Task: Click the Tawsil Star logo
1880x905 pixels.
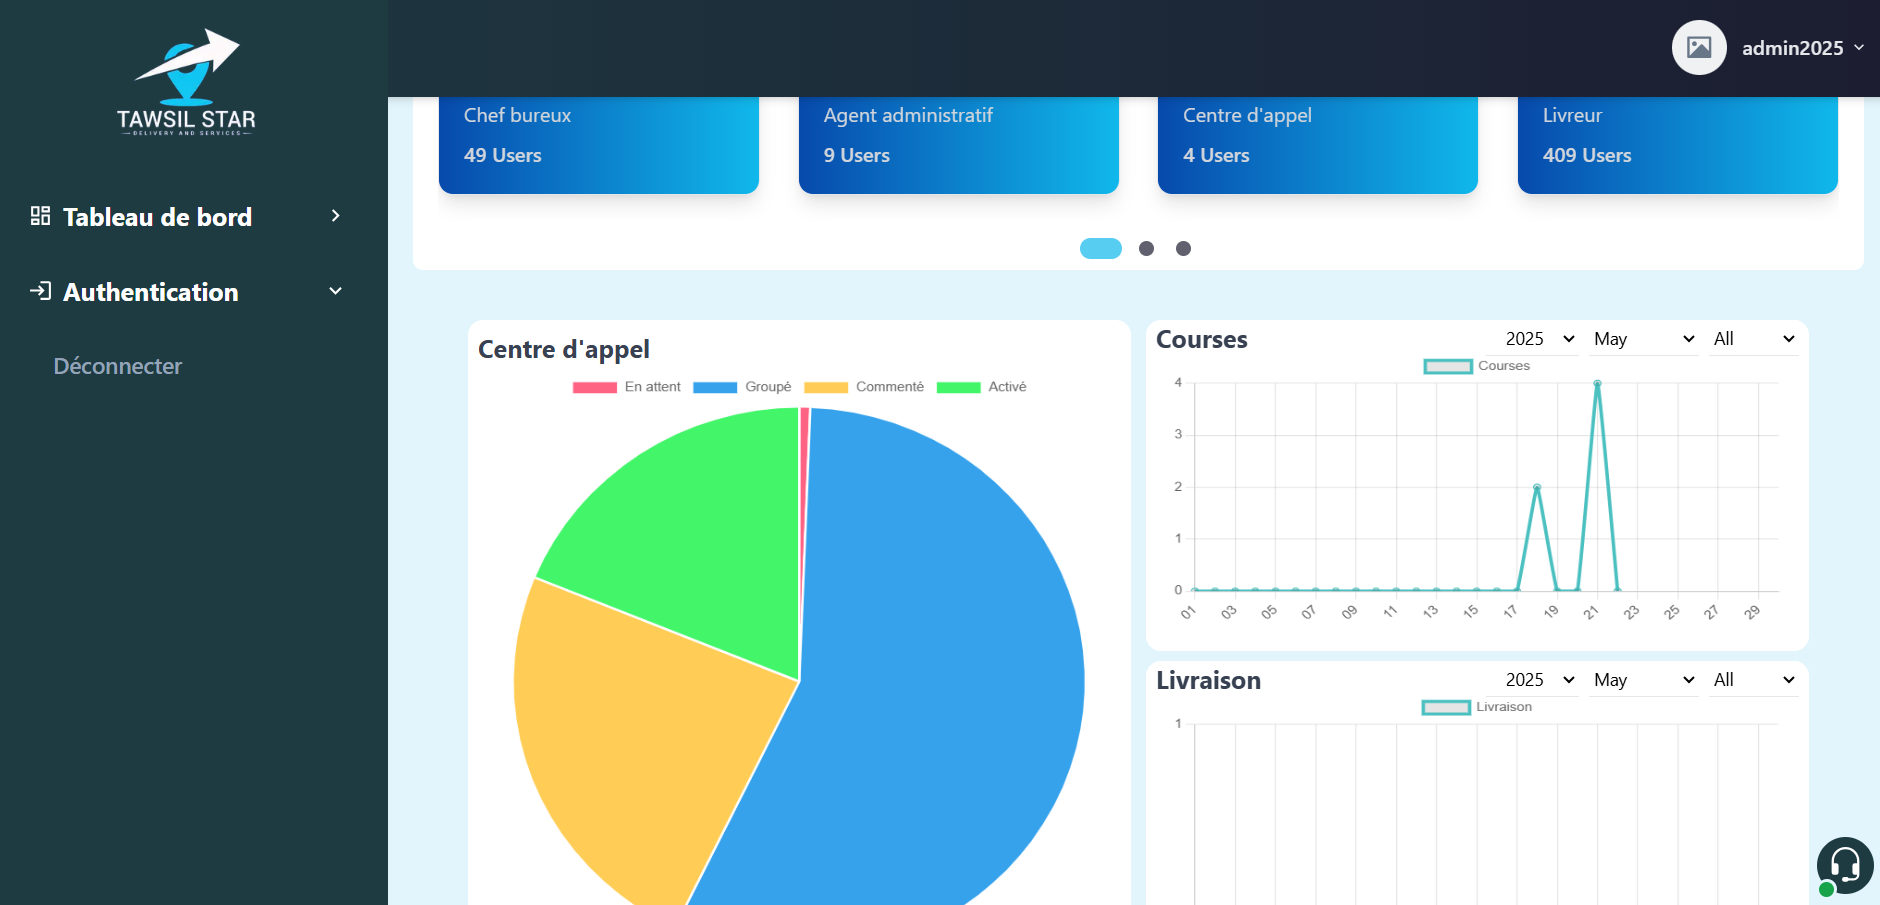Action: (187, 82)
